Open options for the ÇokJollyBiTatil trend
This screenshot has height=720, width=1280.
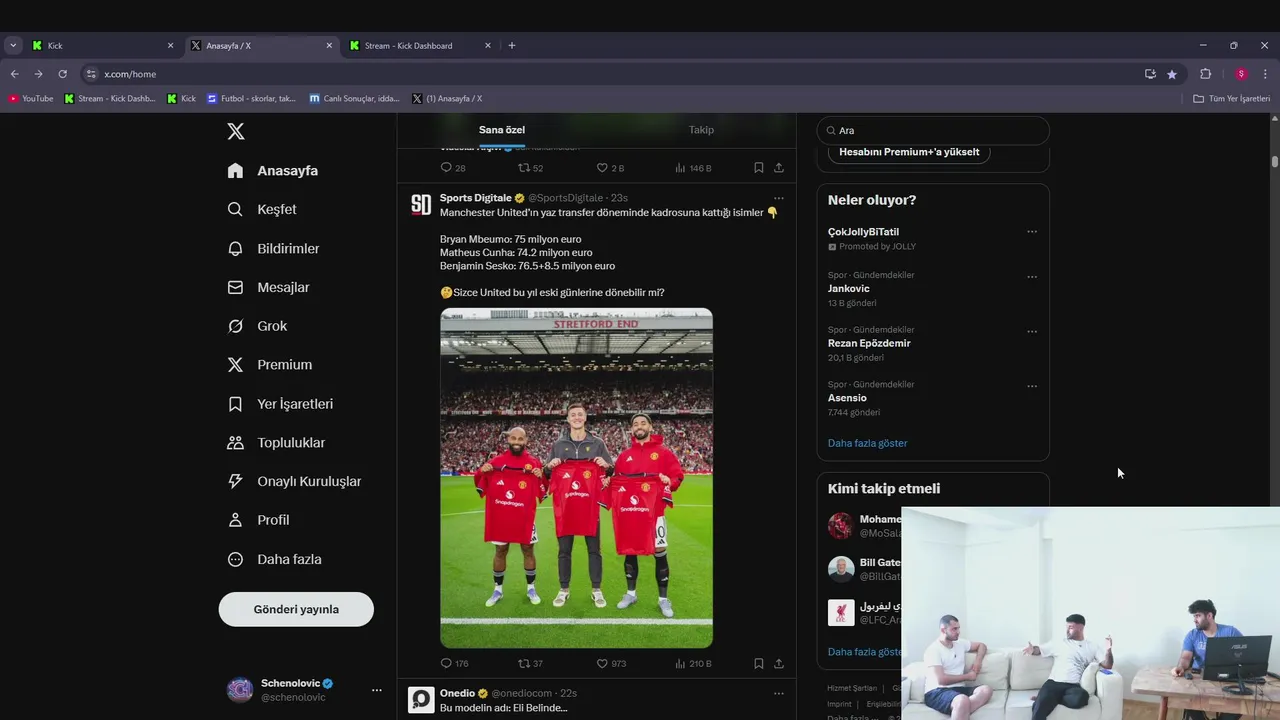(x=1032, y=232)
